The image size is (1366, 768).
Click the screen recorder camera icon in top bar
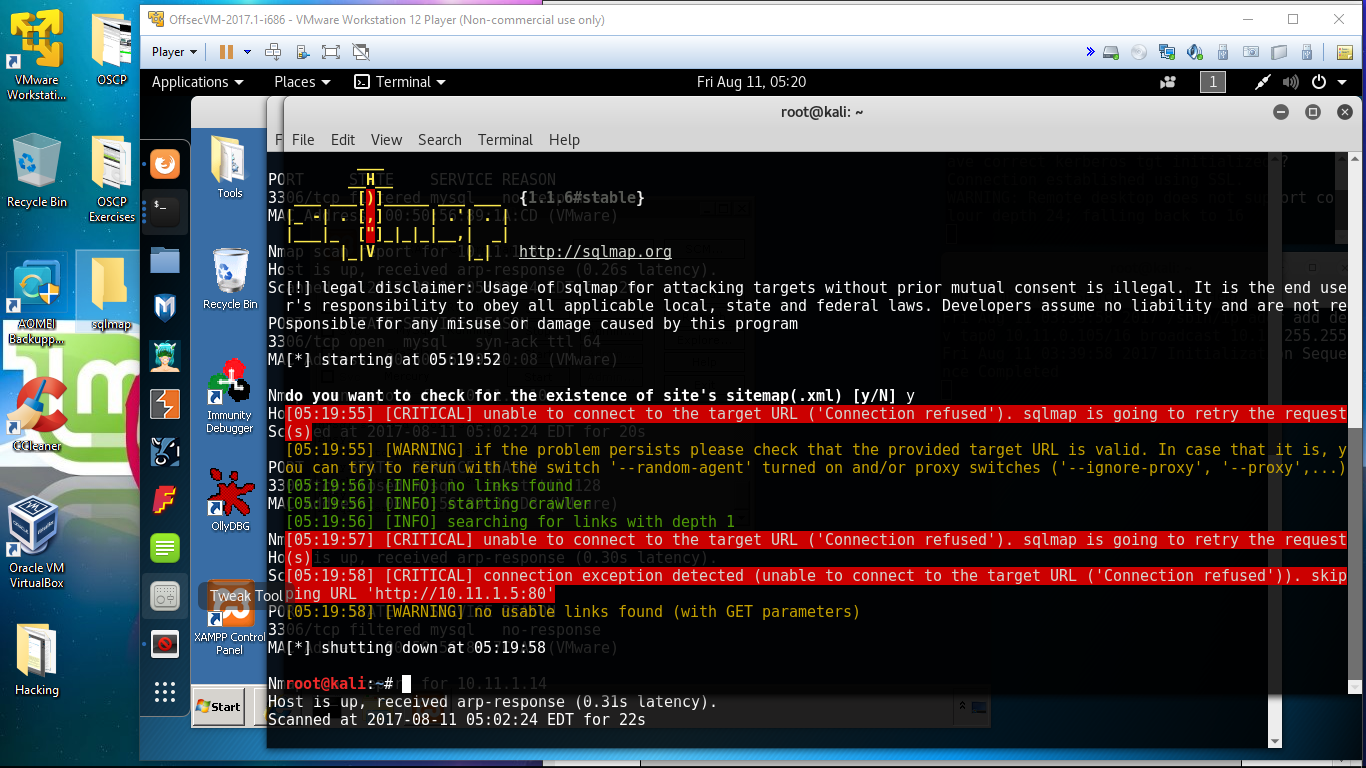(x=1167, y=82)
